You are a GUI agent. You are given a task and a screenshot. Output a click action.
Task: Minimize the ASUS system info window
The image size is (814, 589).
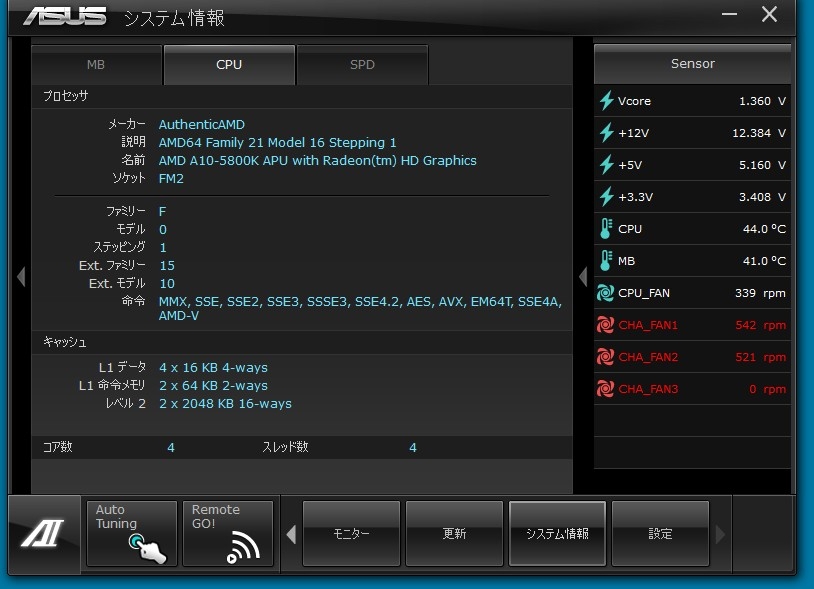(x=729, y=14)
